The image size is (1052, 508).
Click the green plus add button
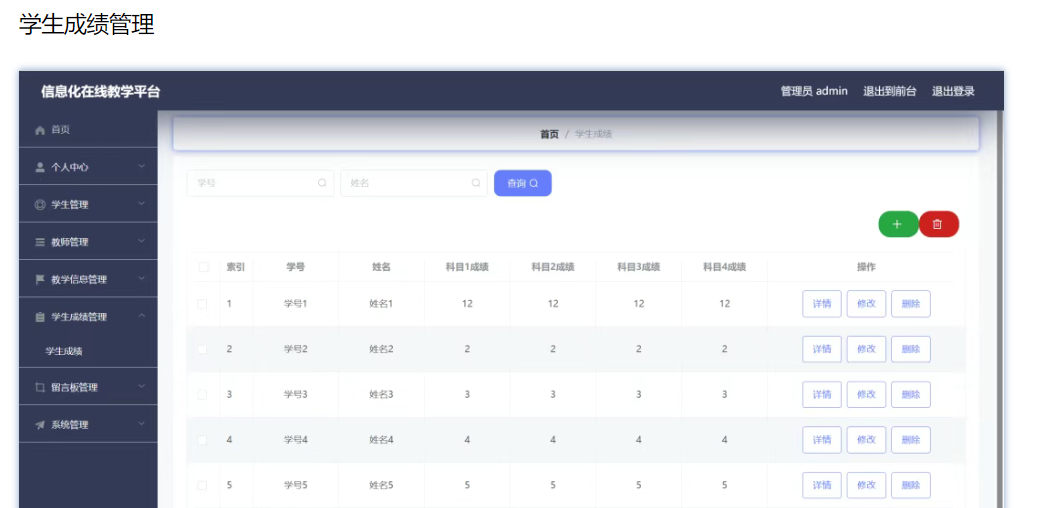coord(898,224)
